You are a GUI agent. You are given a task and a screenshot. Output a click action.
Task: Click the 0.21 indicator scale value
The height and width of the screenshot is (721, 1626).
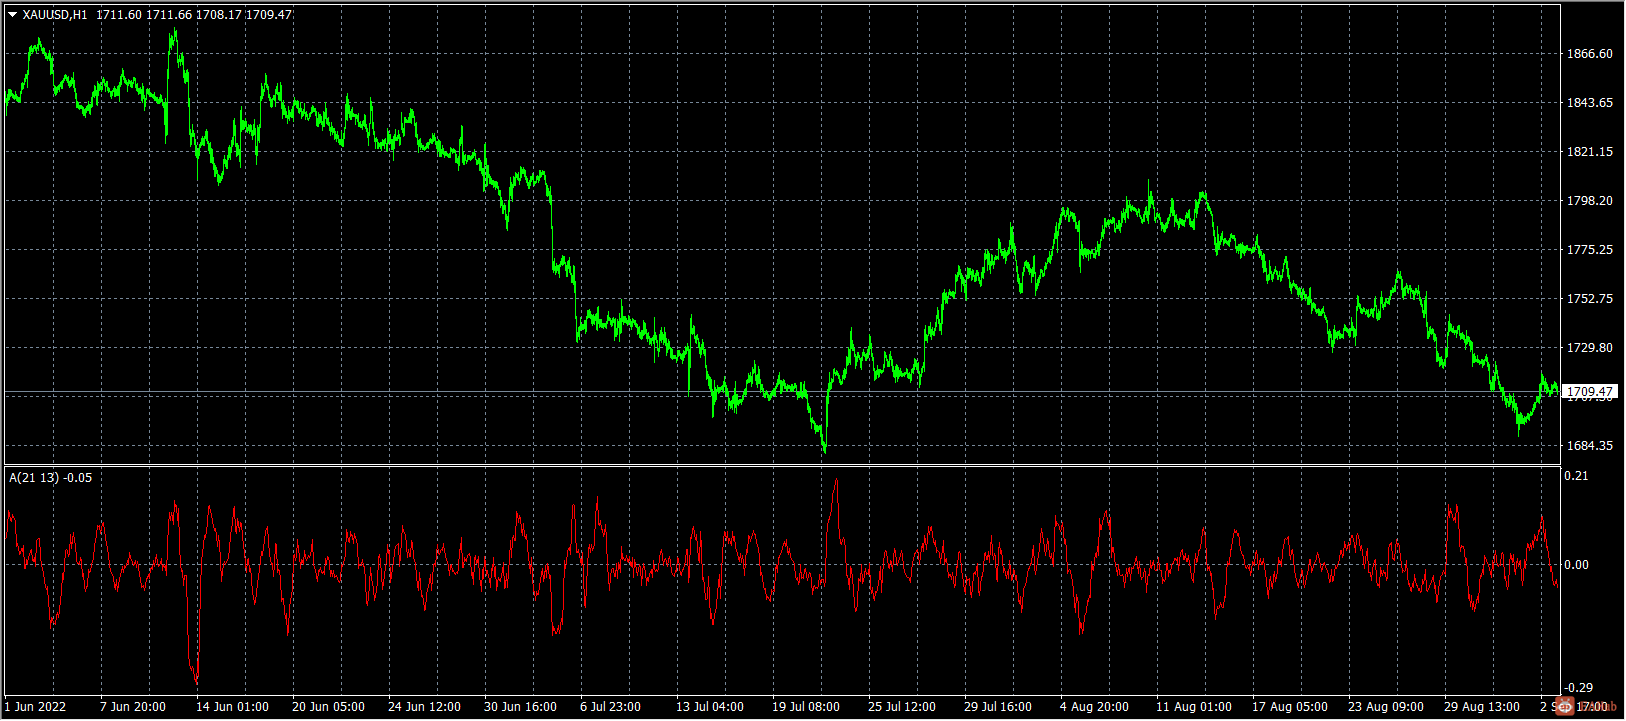click(x=1576, y=476)
